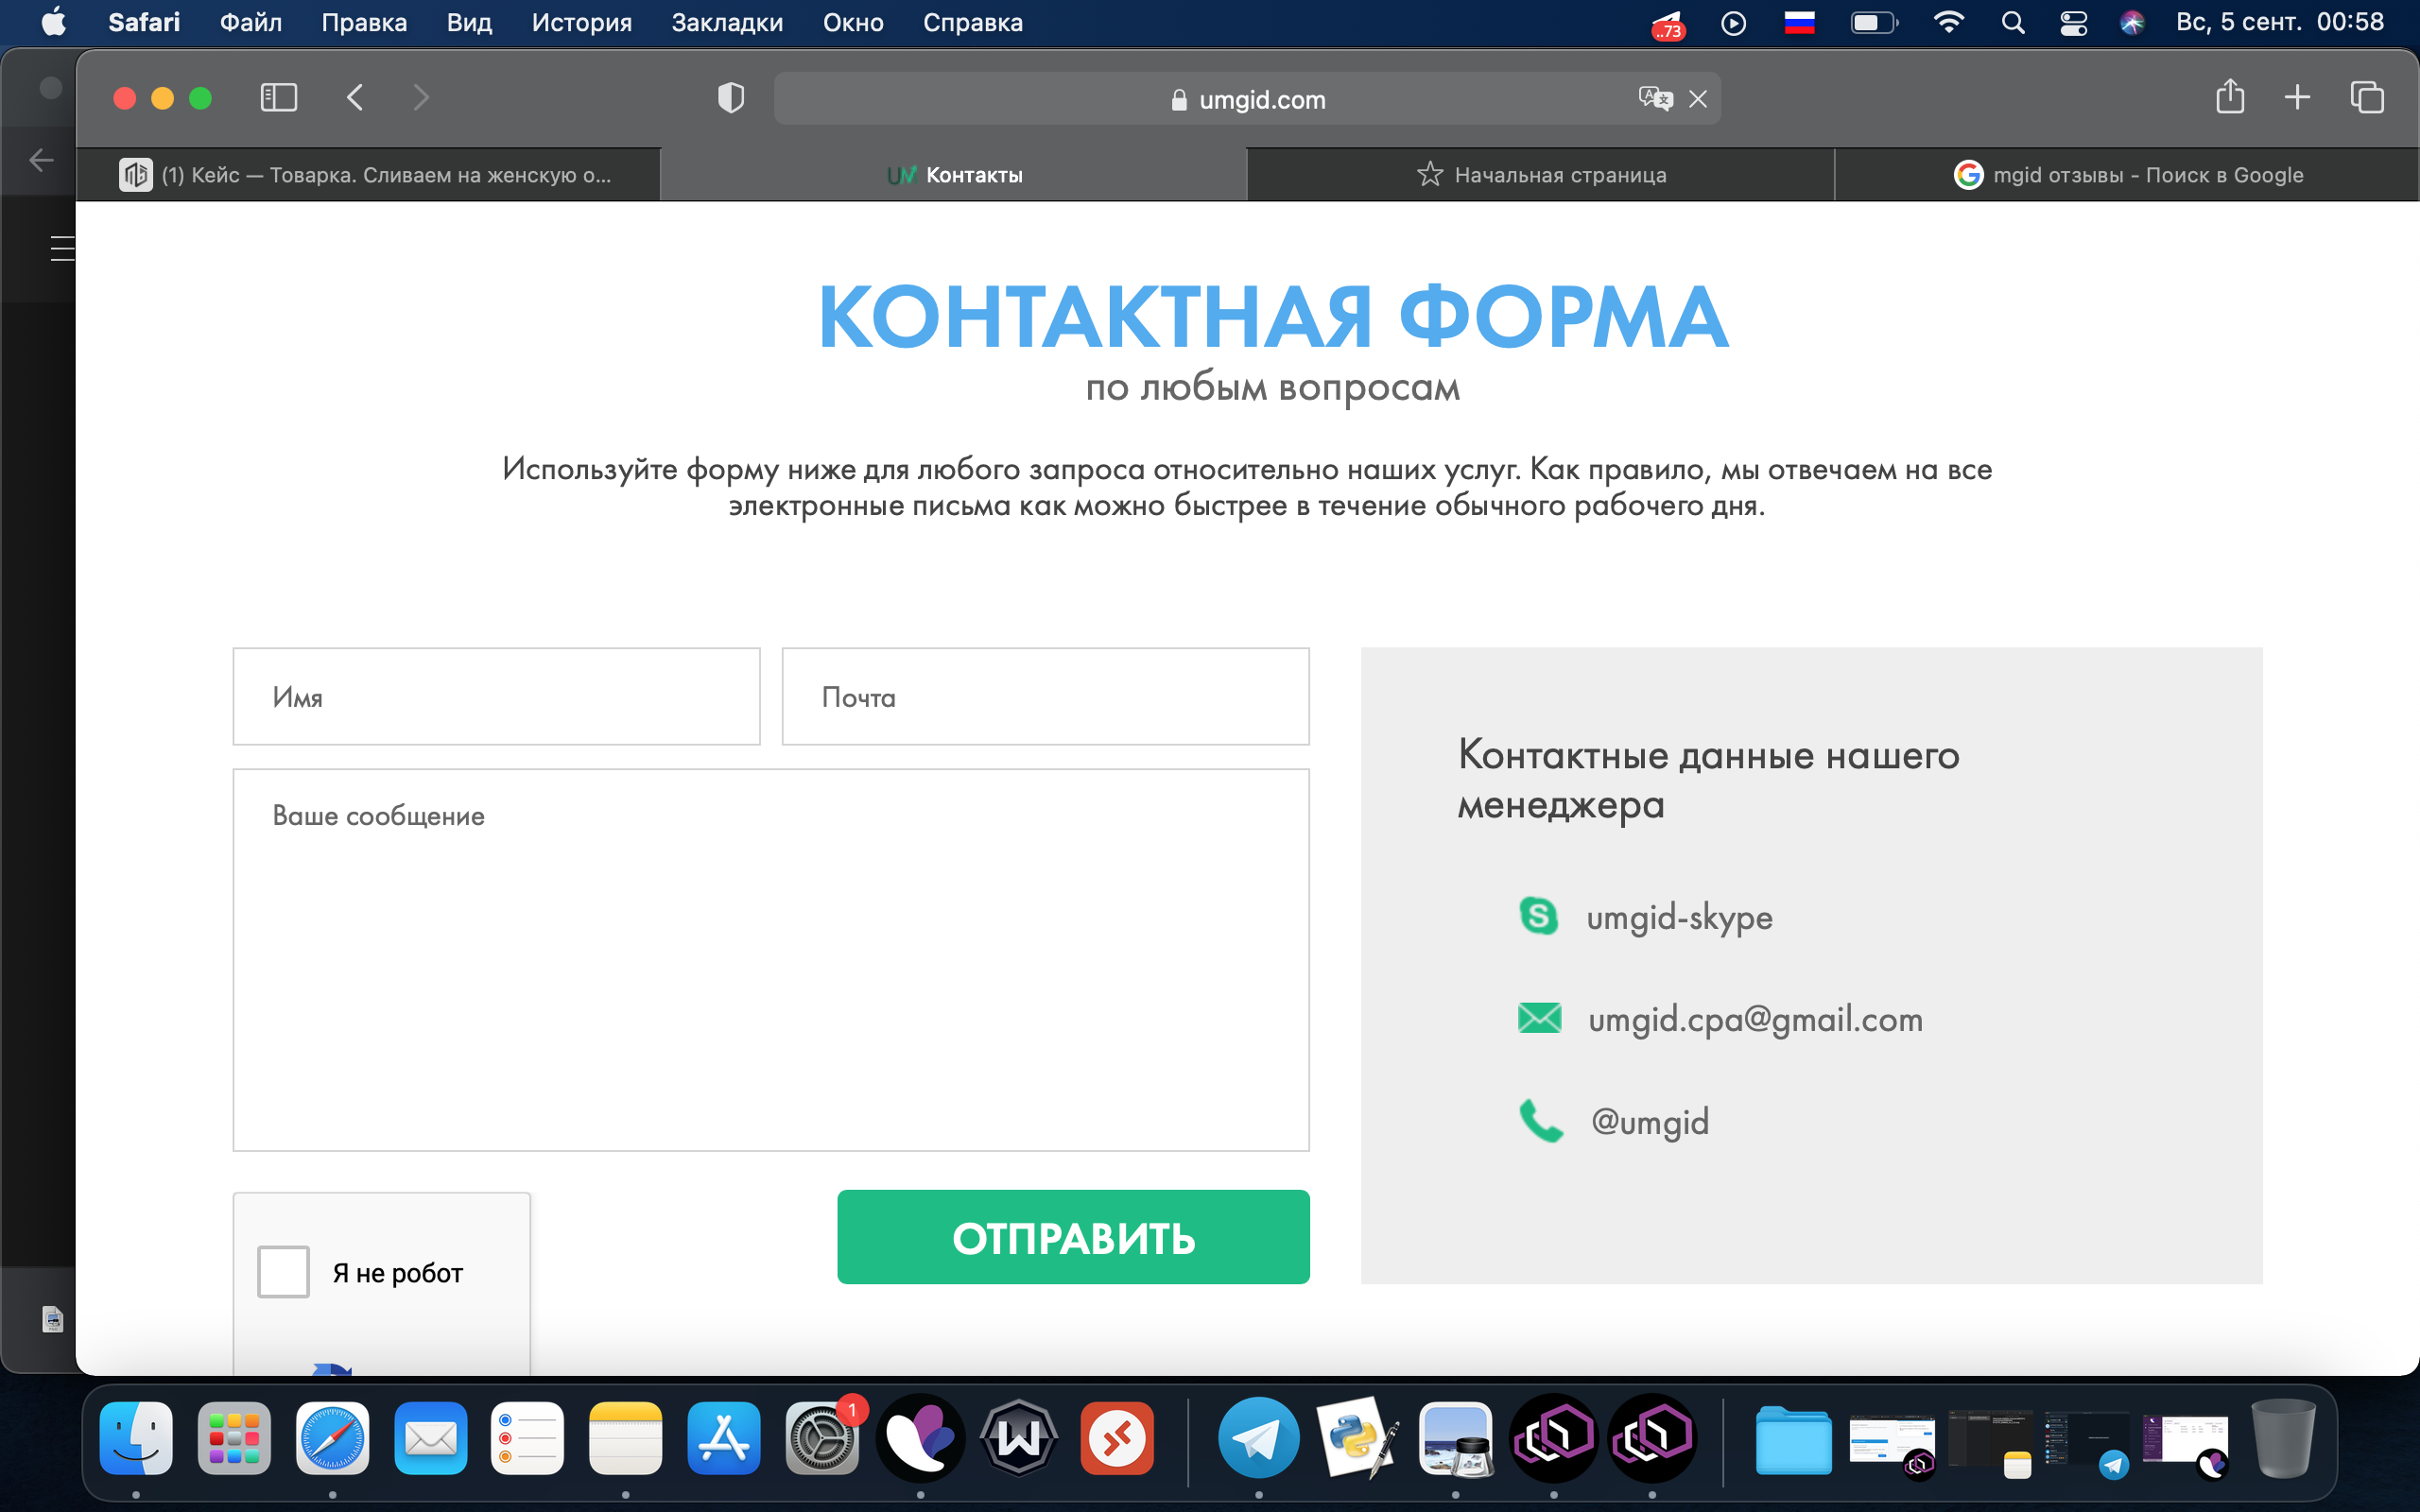Open App Store from the Dock
2420x1512 pixels.
[x=724, y=1438]
